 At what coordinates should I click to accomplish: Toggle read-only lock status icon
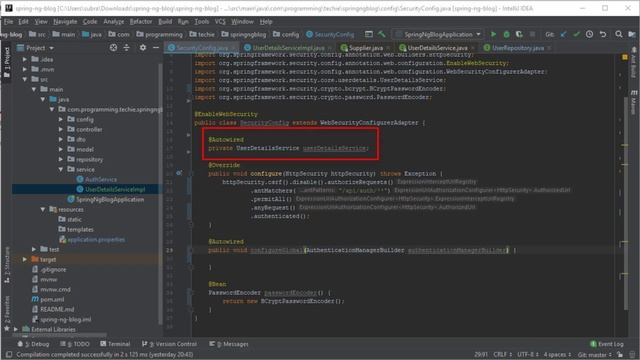tap(620, 354)
